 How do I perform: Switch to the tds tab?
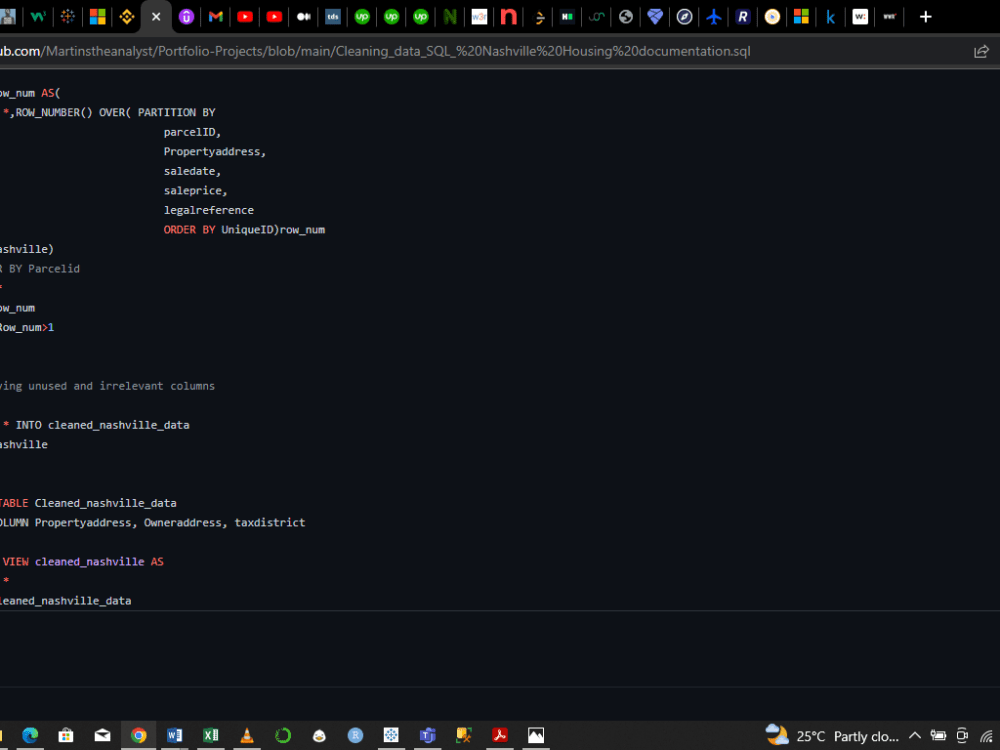click(333, 17)
